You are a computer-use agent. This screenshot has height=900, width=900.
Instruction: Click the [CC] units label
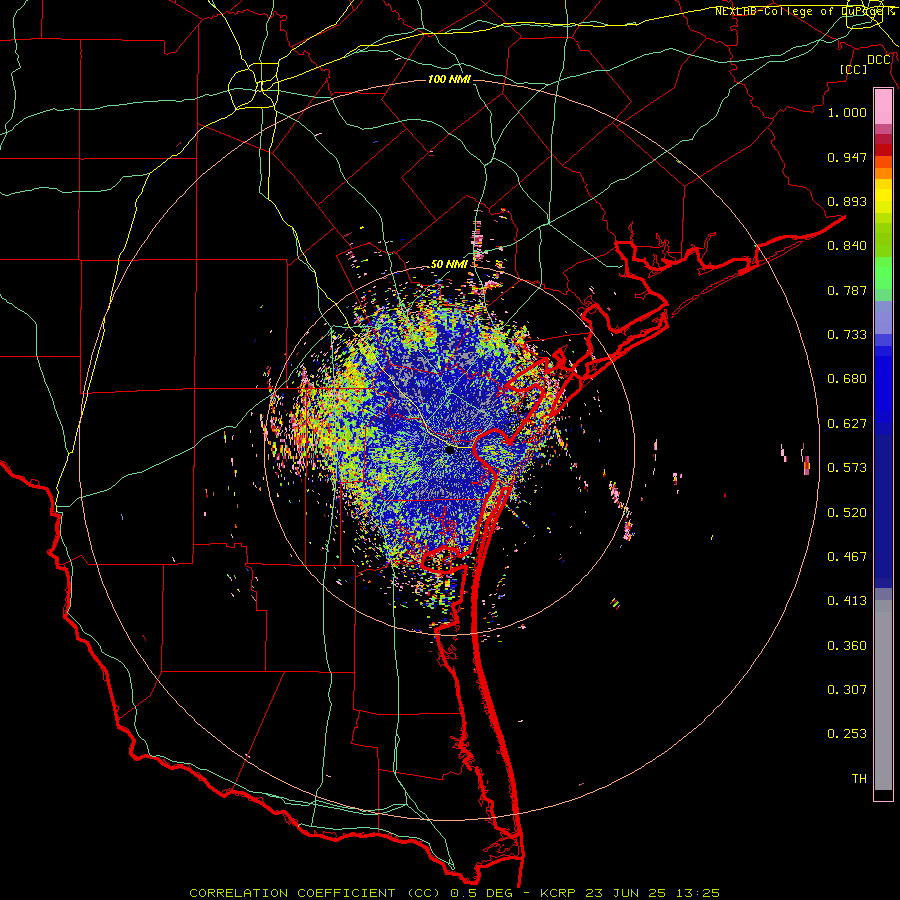[853, 69]
